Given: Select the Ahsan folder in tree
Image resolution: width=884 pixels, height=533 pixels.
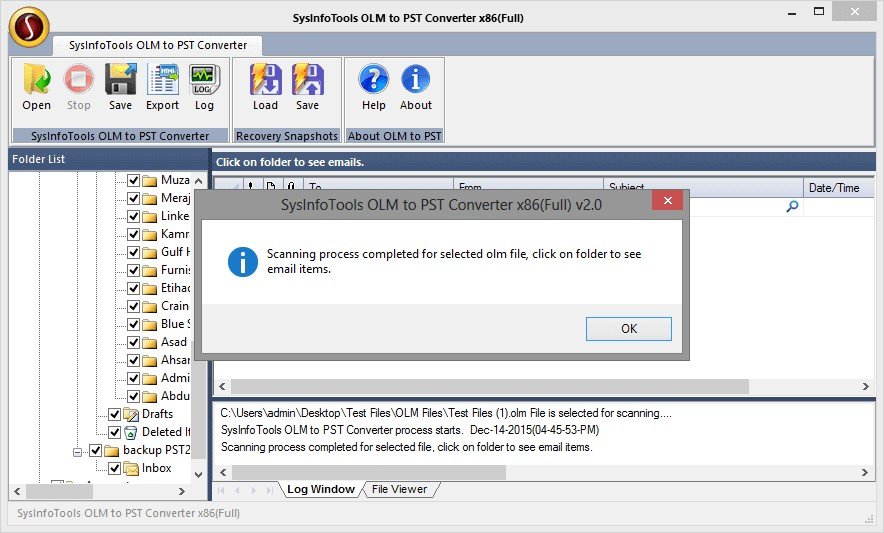Looking at the screenshot, I should tap(175, 360).
